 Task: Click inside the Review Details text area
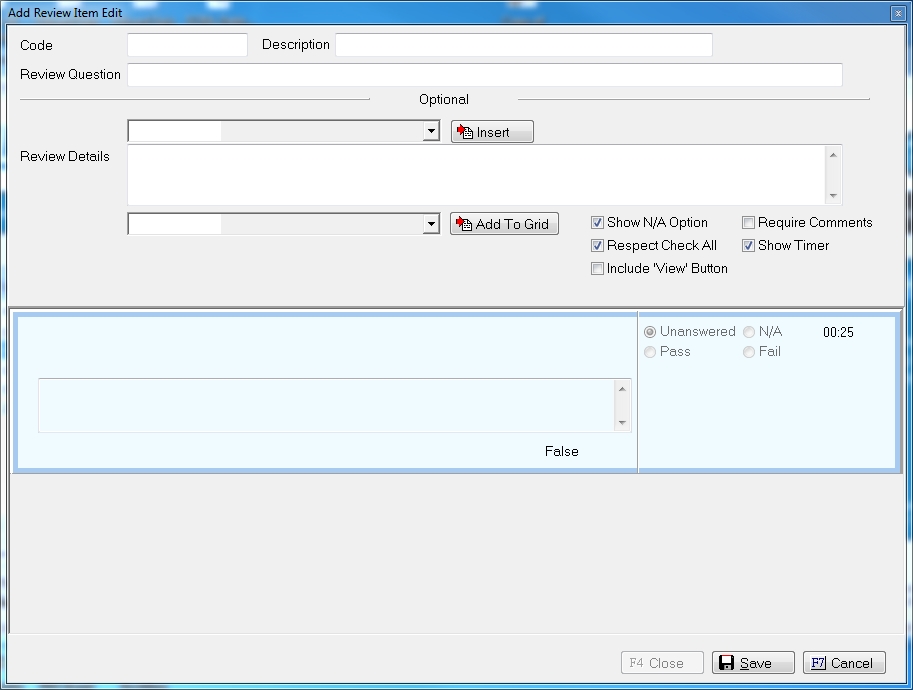click(476, 175)
